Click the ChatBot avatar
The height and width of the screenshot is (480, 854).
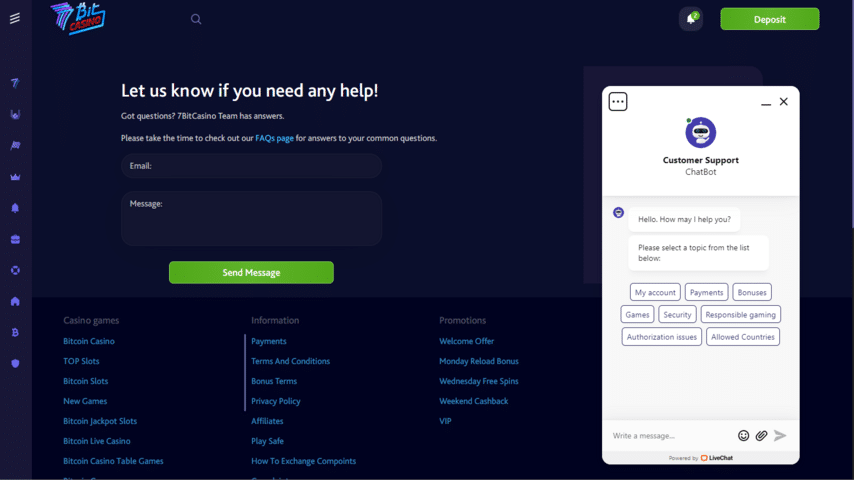(700, 132)
